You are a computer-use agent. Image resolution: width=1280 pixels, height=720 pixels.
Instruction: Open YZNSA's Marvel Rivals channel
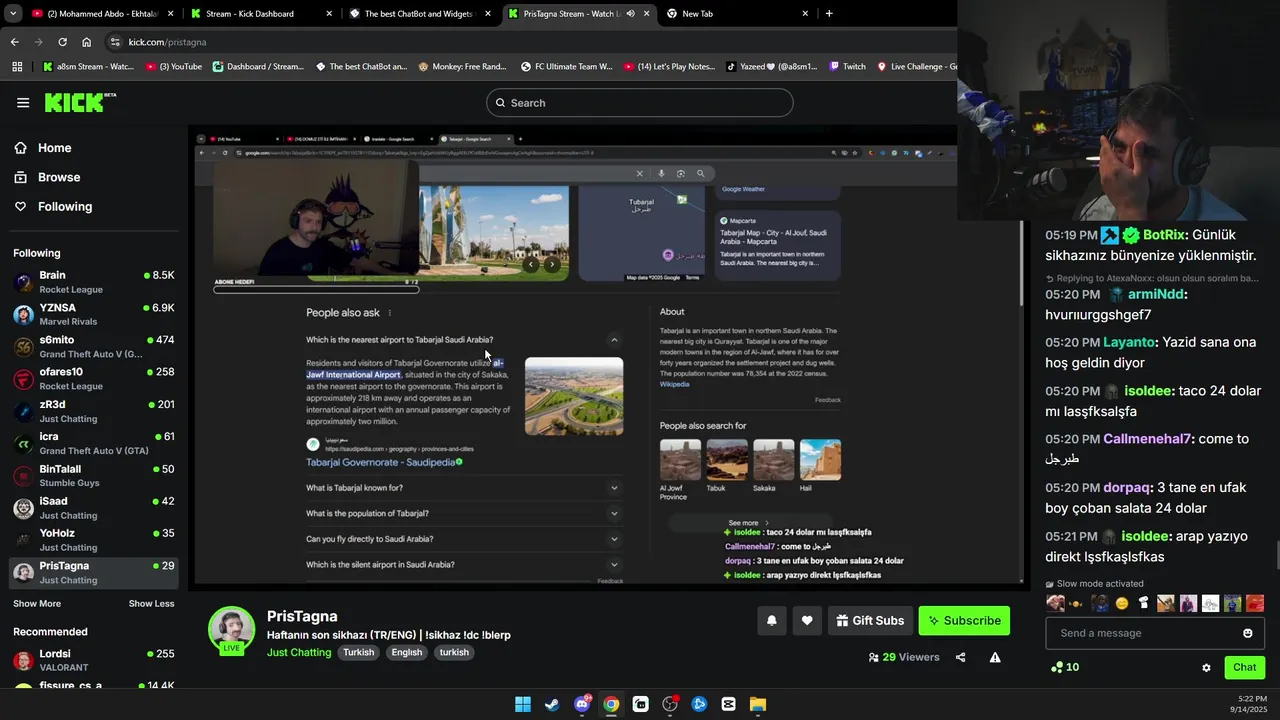click(x=94, y=314)
